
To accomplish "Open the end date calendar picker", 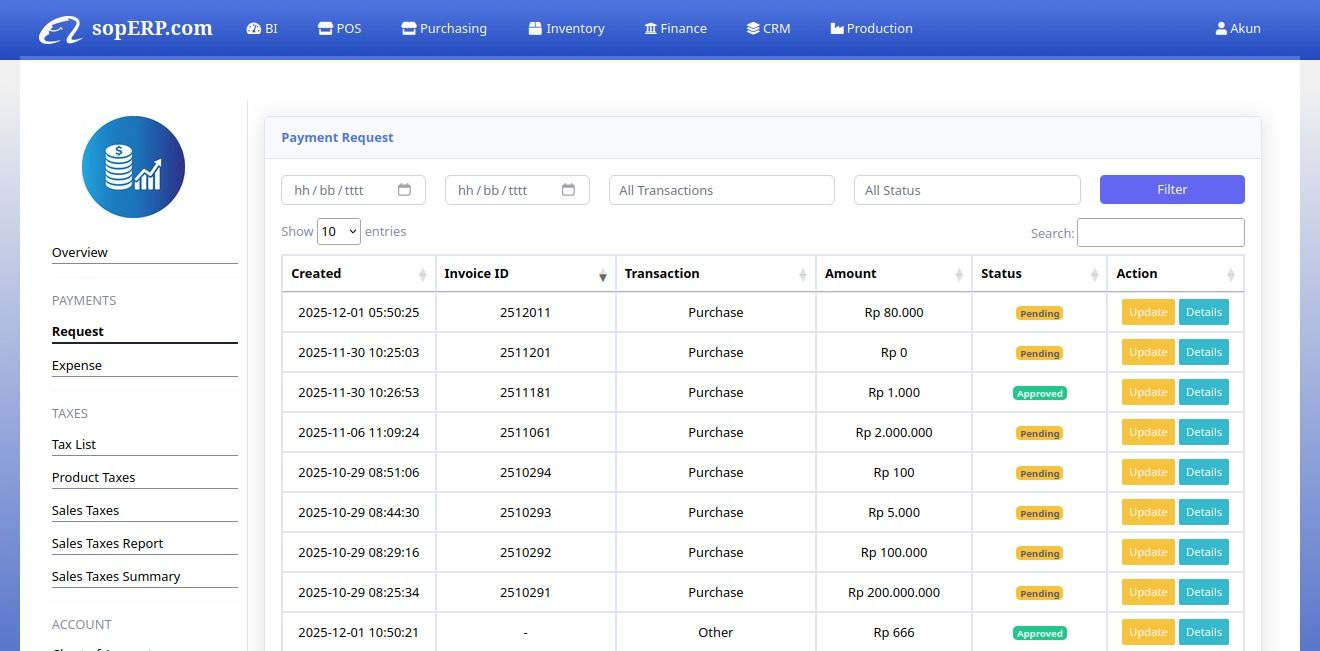I will point(568,188).
